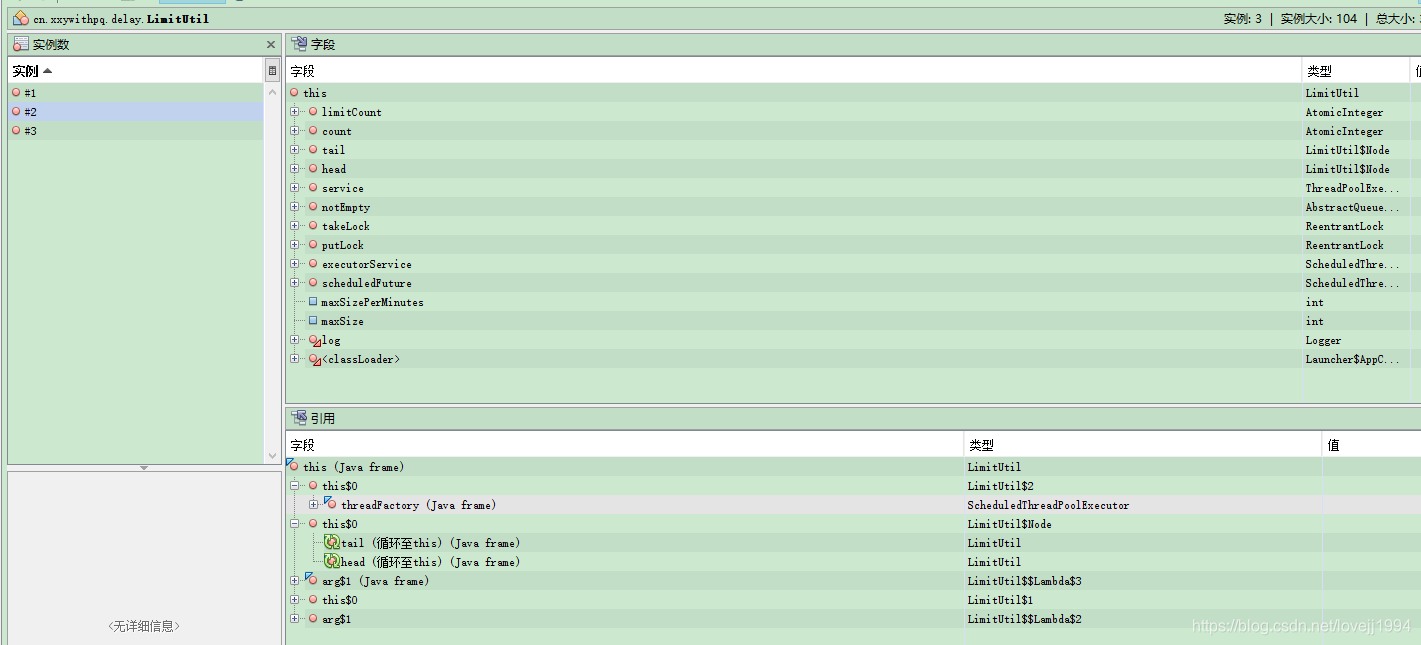
Task: Expand the this$0 LimitUtil$1 reference node
Action: point(295,600)
